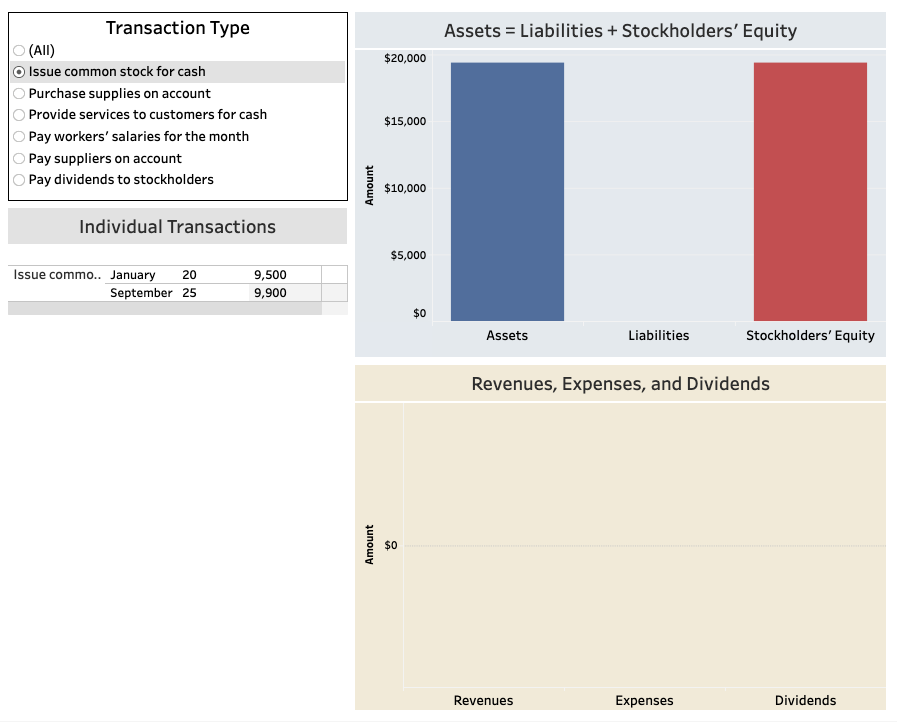Click the "Revenues" axis label
The image size is (897, 722).
pos(483,700)
